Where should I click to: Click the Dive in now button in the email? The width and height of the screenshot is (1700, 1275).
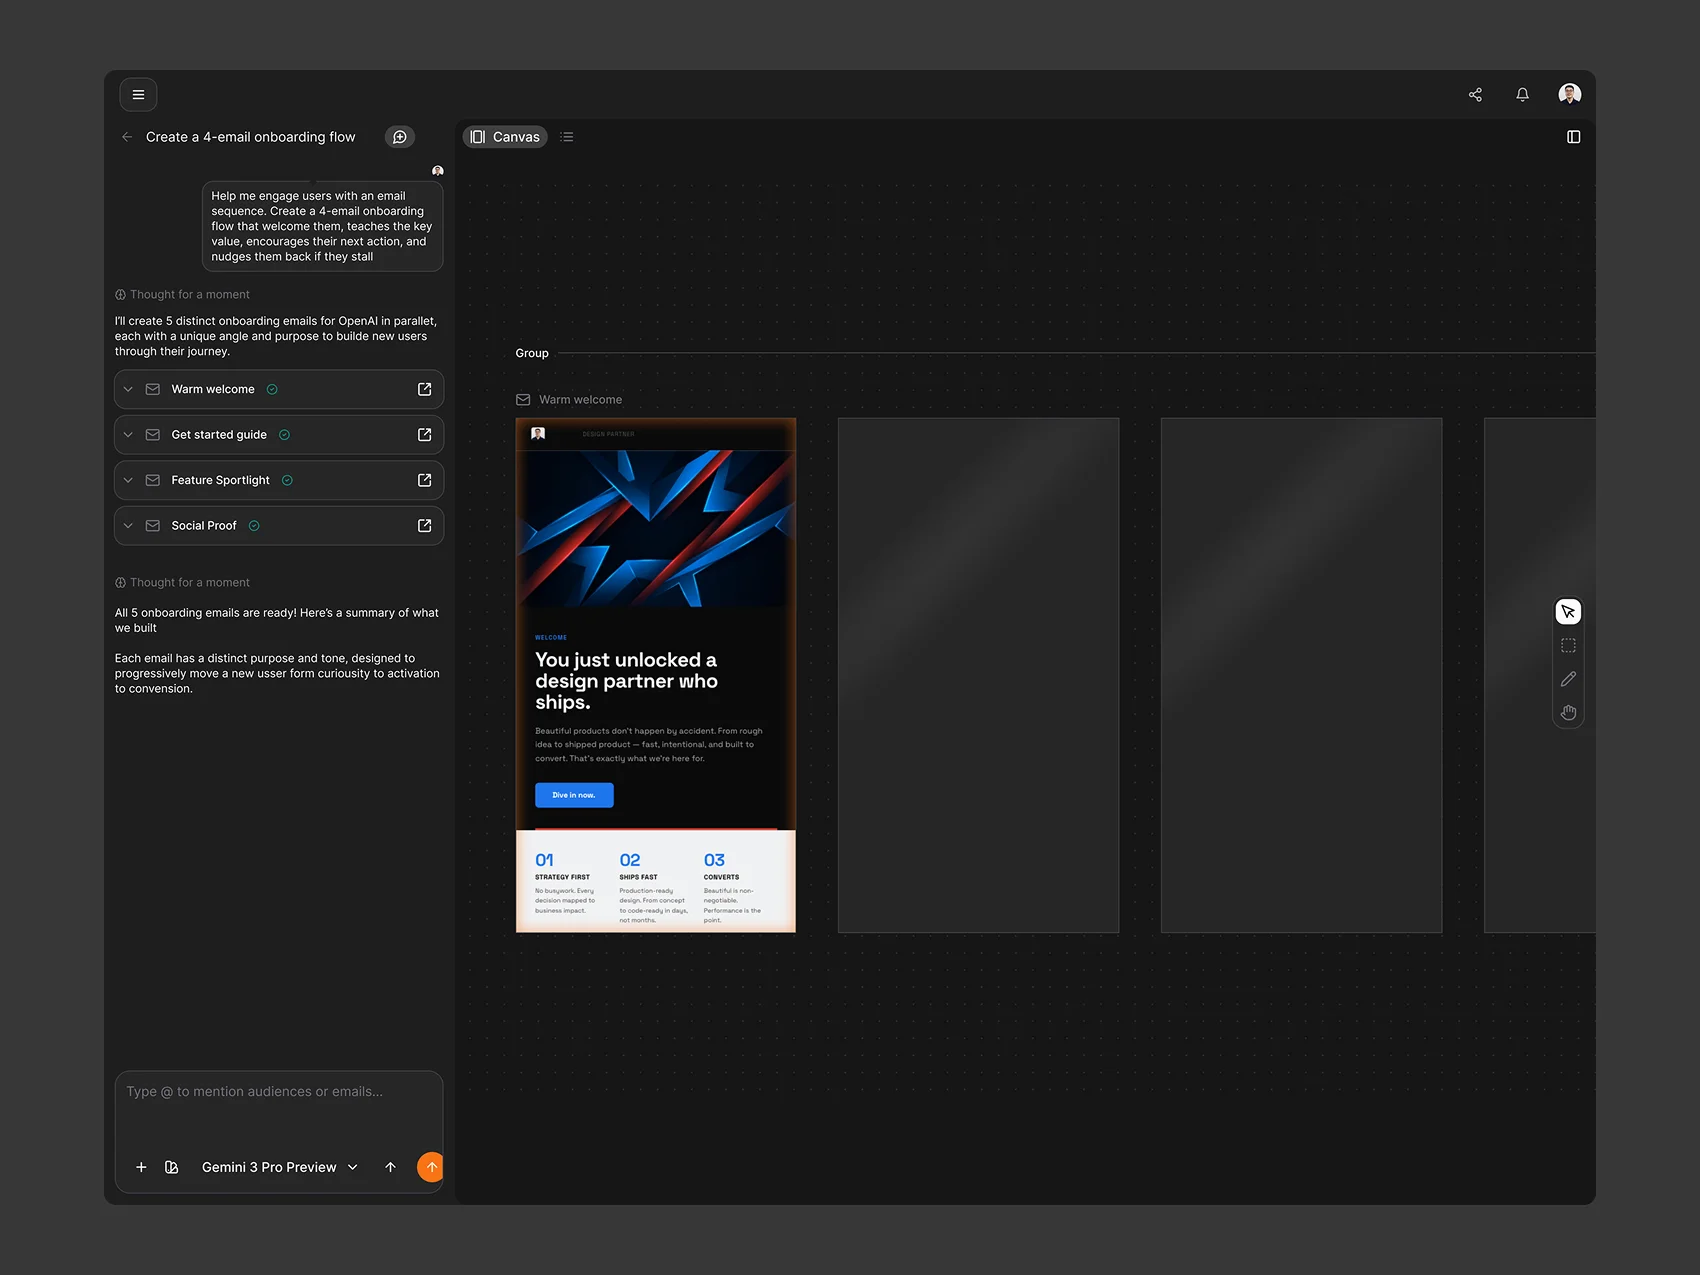point(574,795)
